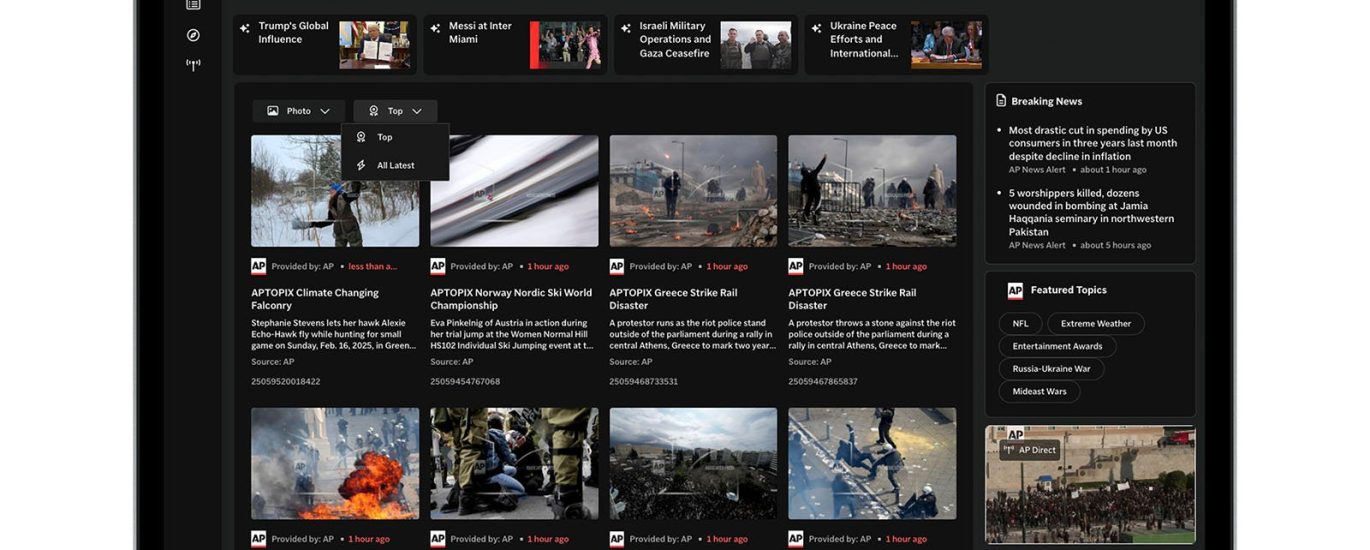Open the broadcast antenna sidebar icon
This screenshot has height=550, width=1370.
click(x=193, y=65)
